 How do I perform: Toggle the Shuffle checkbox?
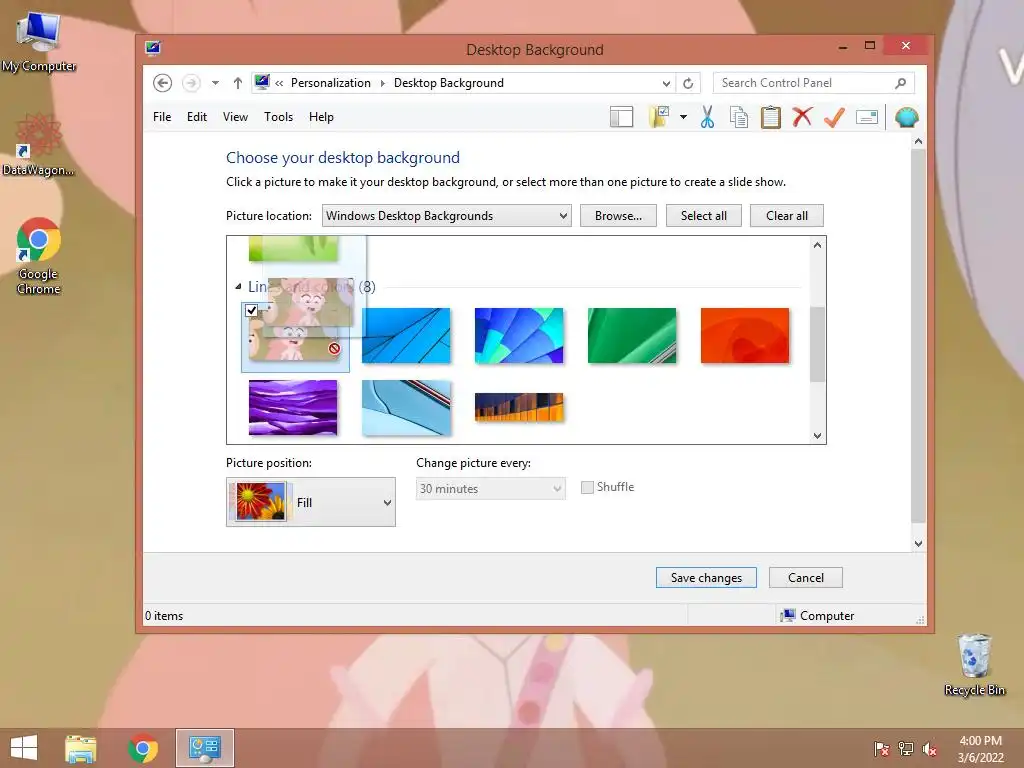587,487
